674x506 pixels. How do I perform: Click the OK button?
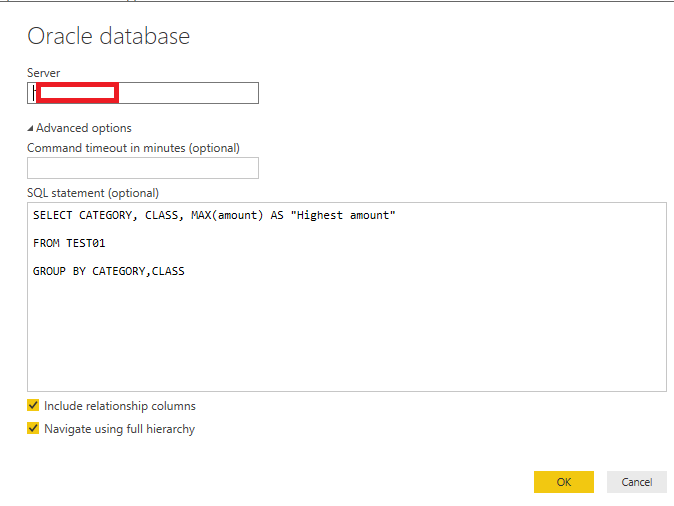coord(564,482)
